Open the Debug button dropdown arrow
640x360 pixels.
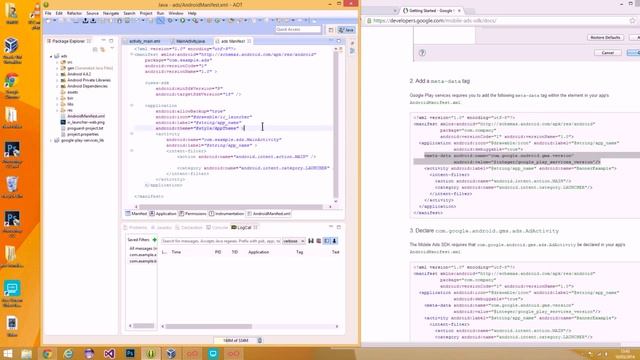tap(175, 20)
